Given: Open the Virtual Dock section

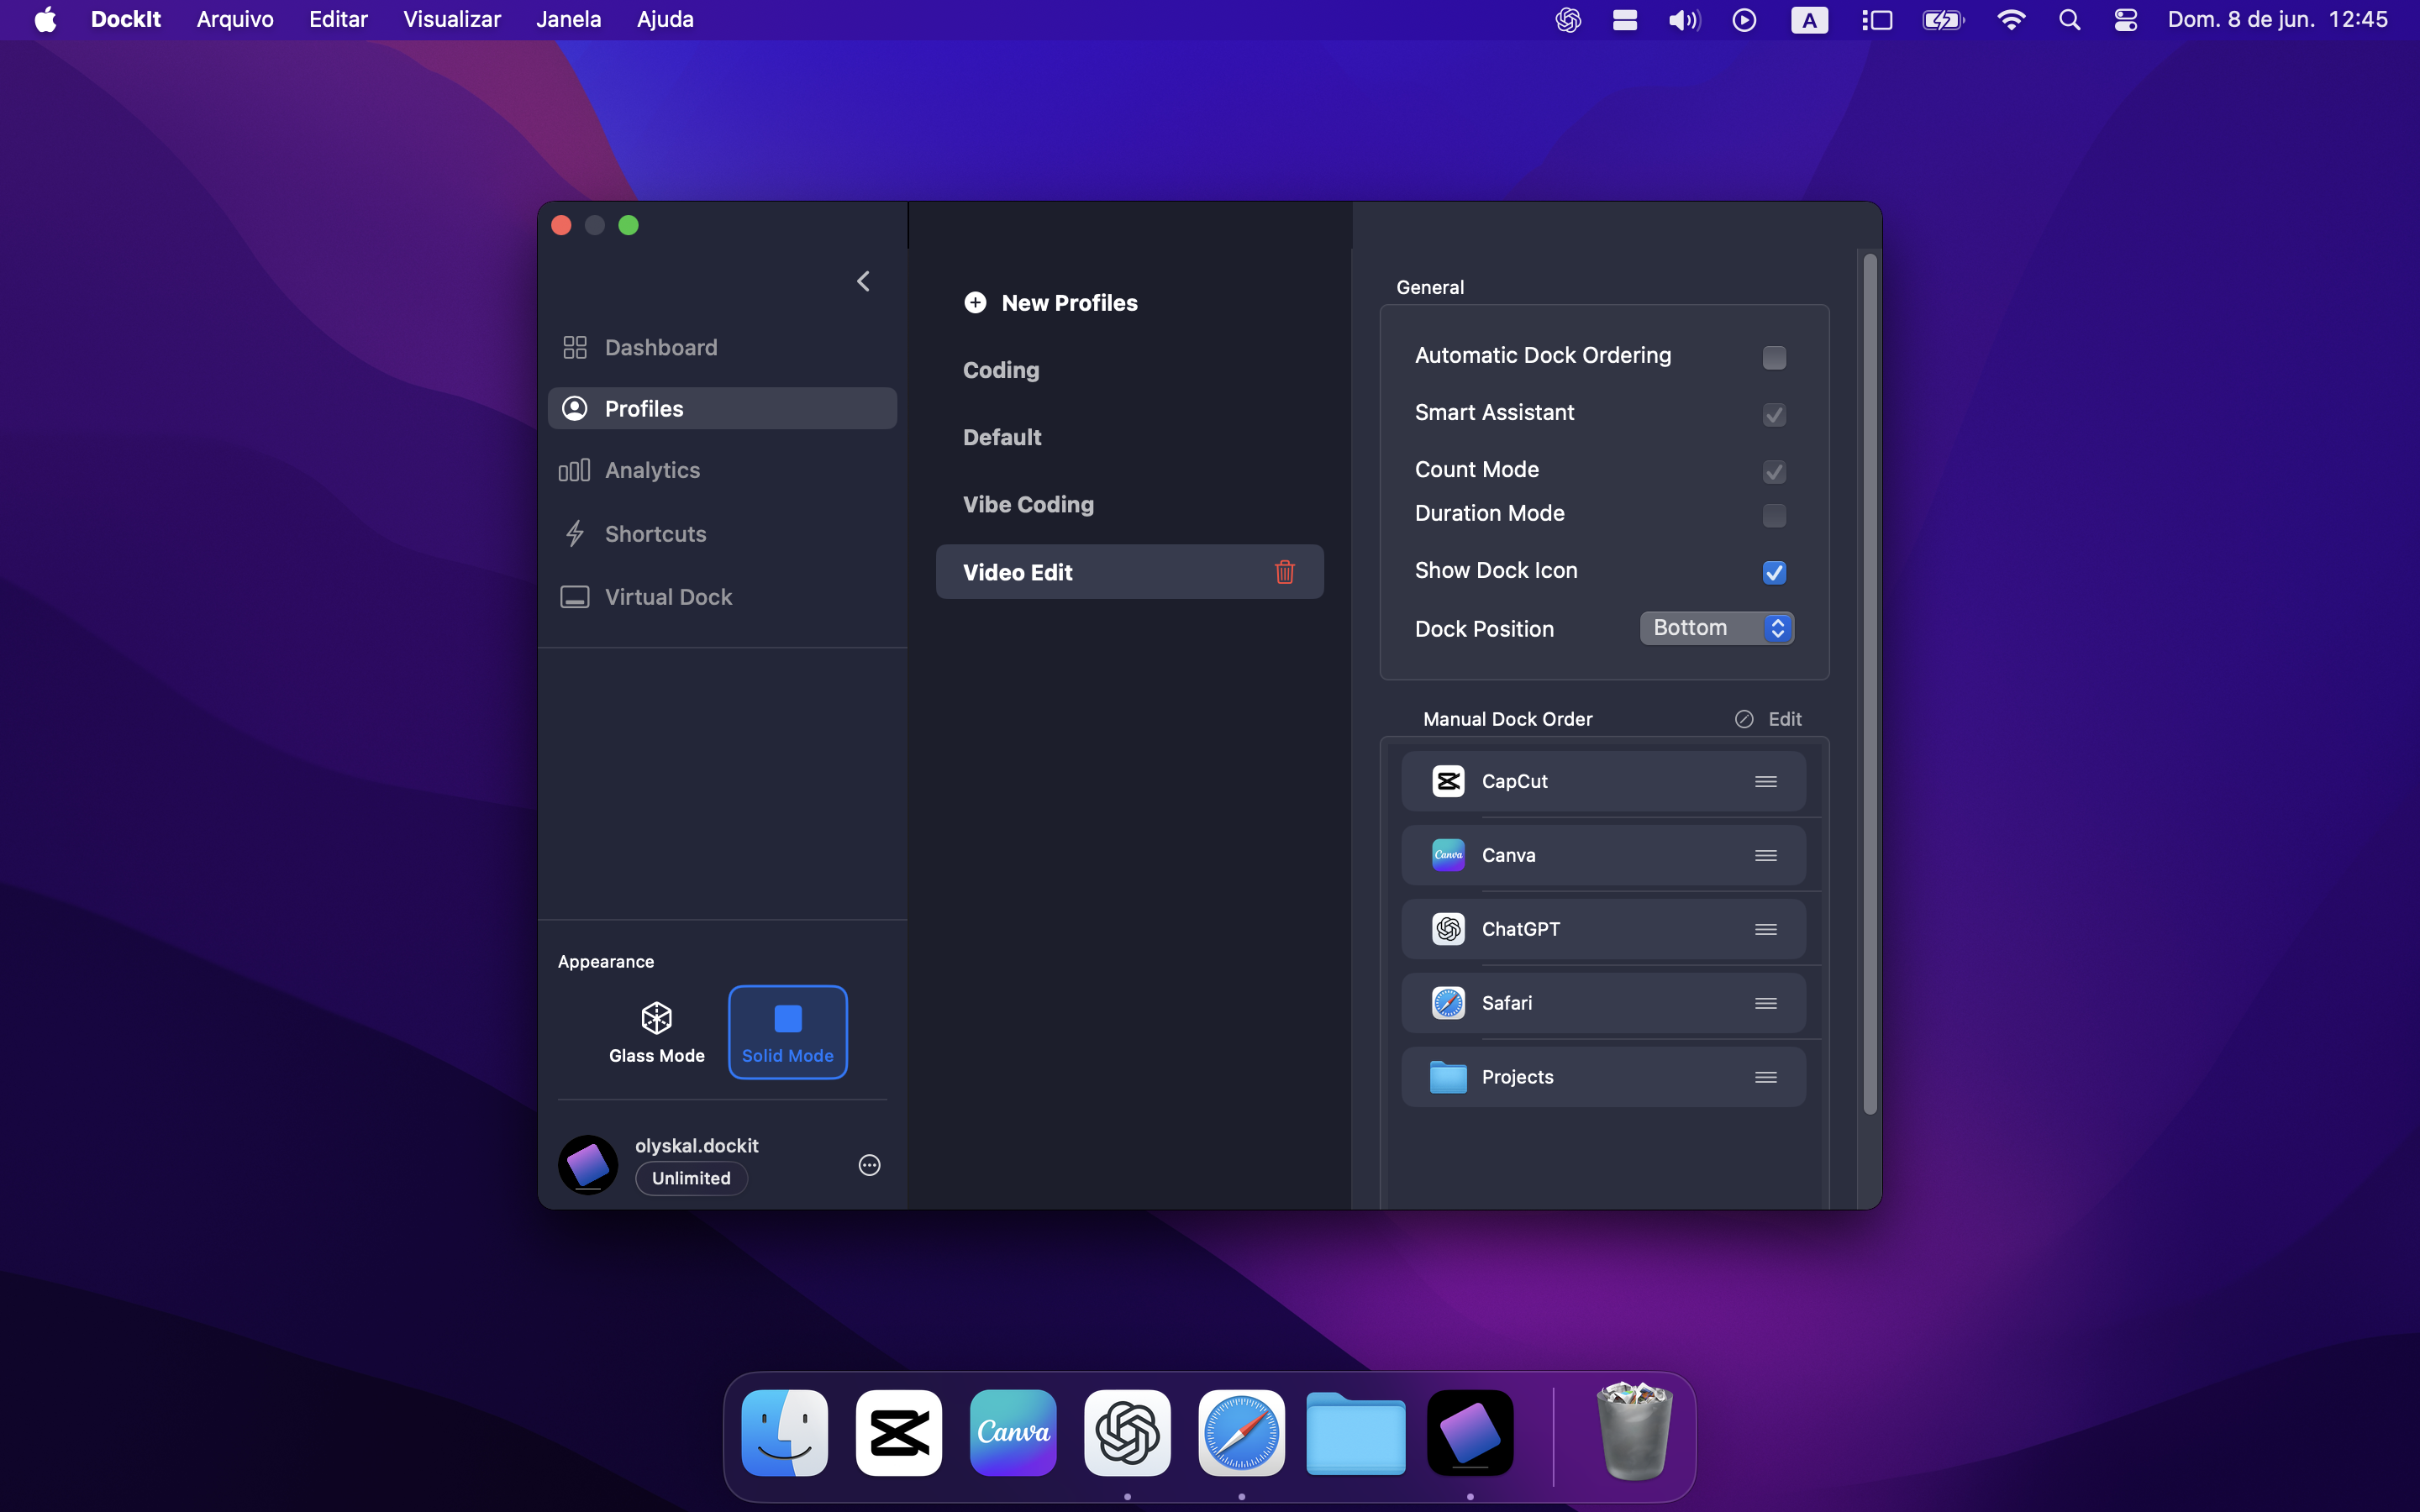Looking at the screenshot, I should point(668,597).
